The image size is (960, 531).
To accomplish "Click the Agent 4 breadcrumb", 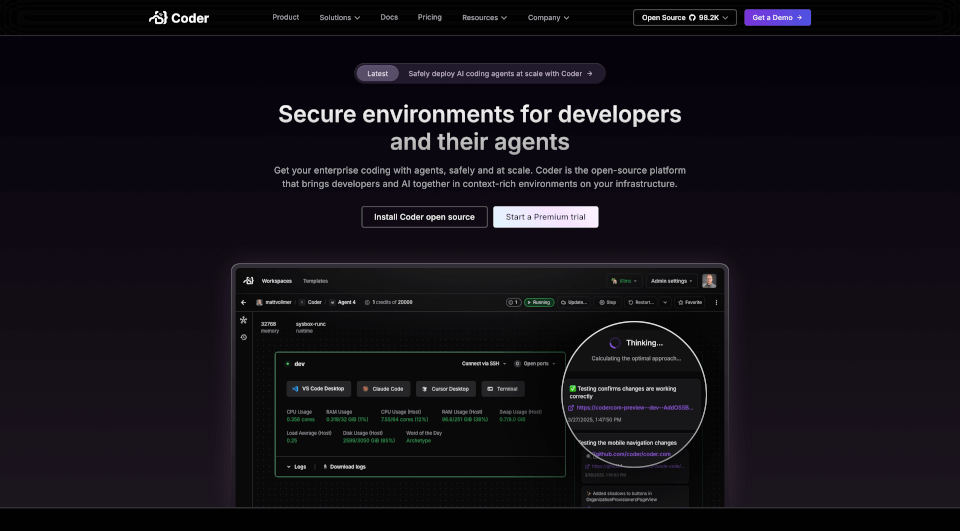I will point(343,303).
